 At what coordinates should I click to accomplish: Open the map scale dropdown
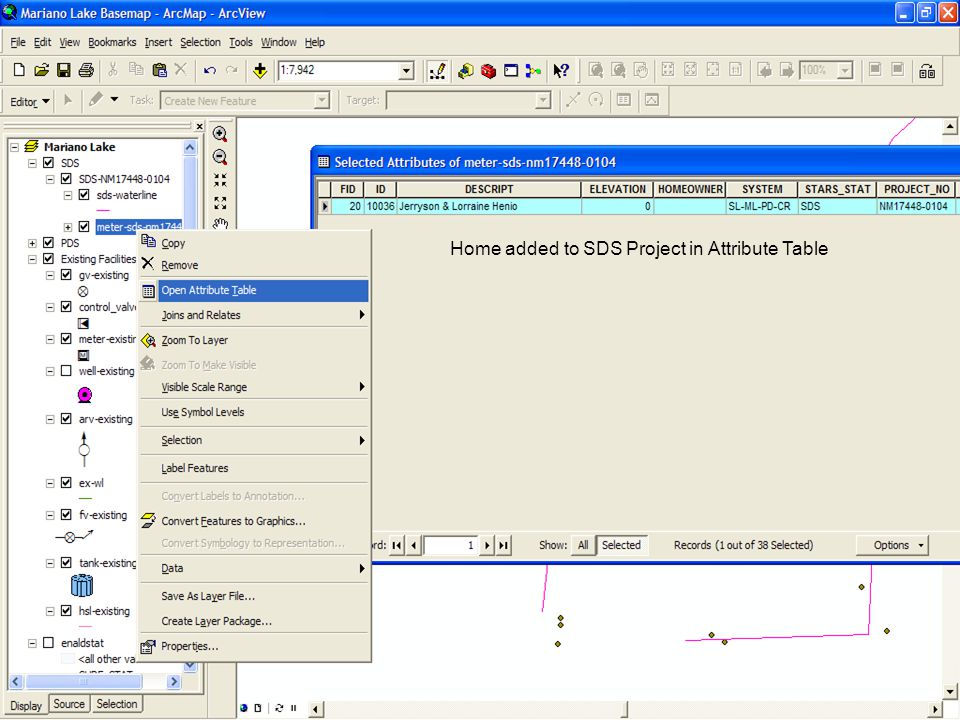tap(406, 71)
